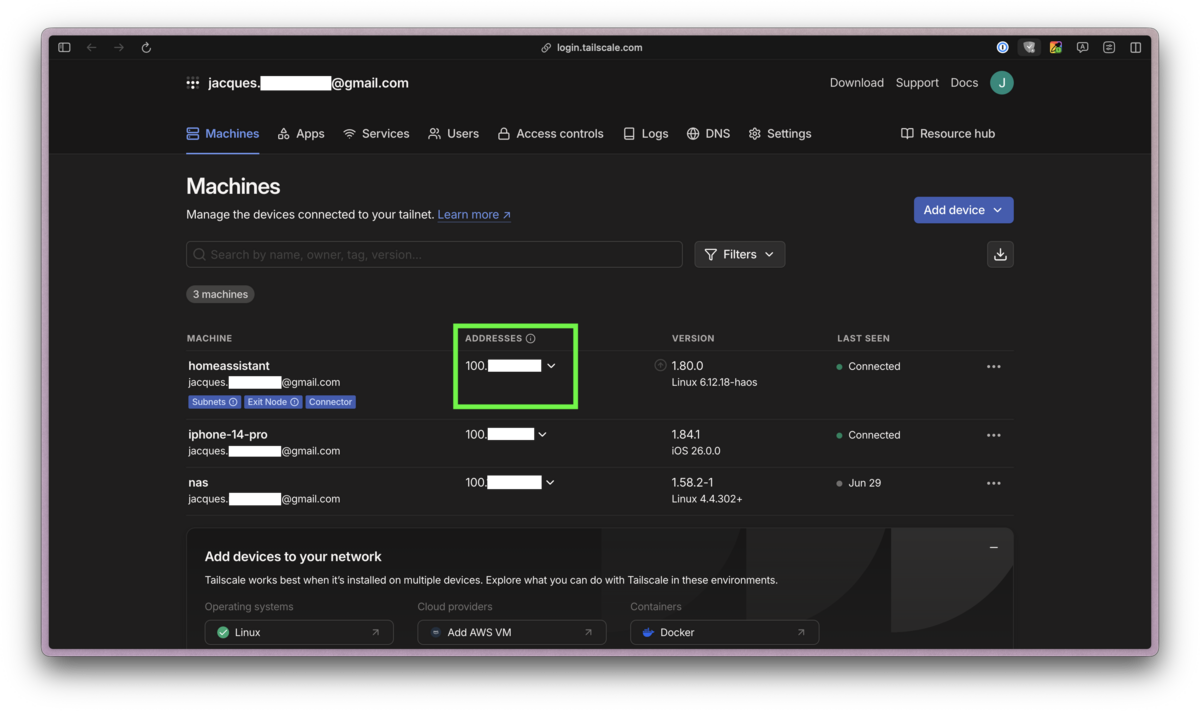Open the Add device dropdown button
The width and height of the screenshot is (1200, 711).
(x=963, y=210)
